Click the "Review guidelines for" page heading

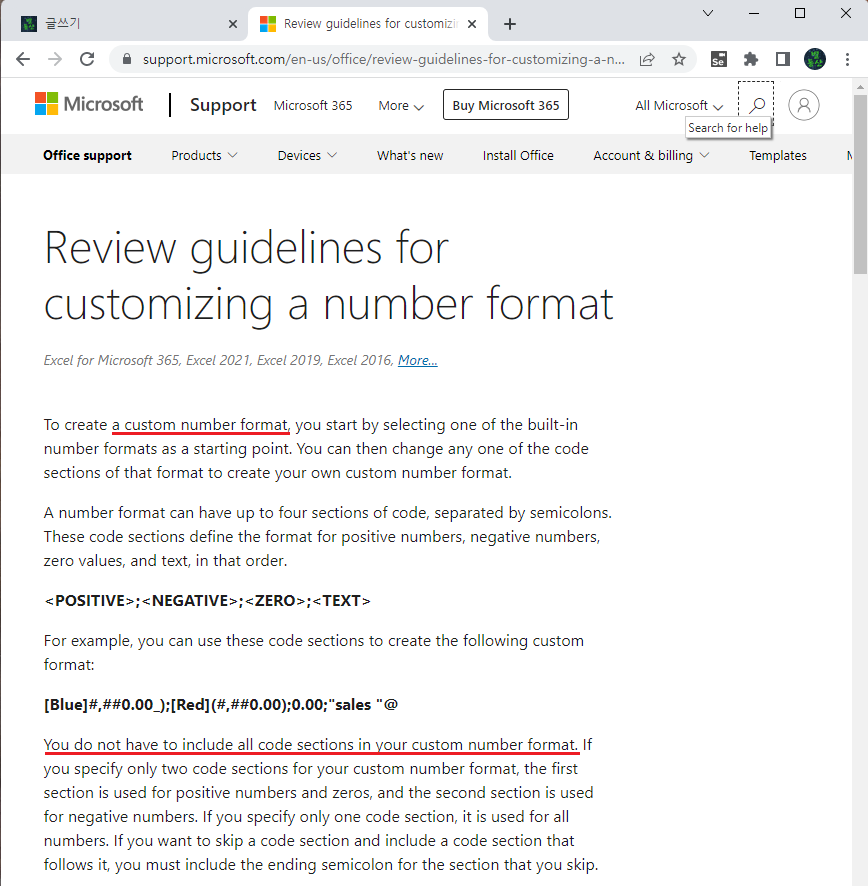246,248
